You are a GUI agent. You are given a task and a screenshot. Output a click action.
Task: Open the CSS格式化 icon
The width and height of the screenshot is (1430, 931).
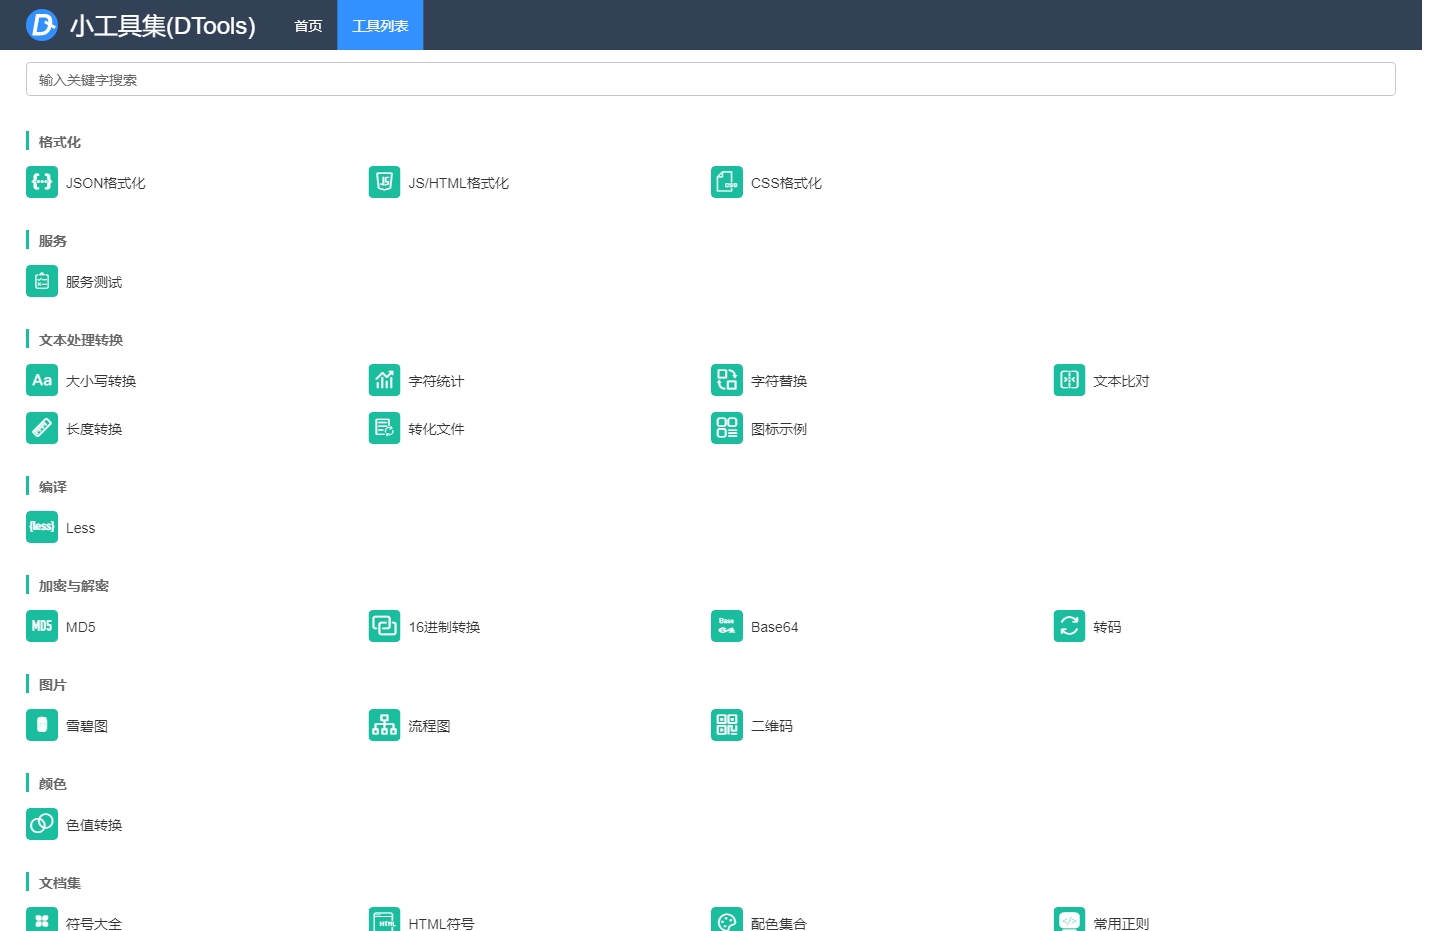point(727,182)
